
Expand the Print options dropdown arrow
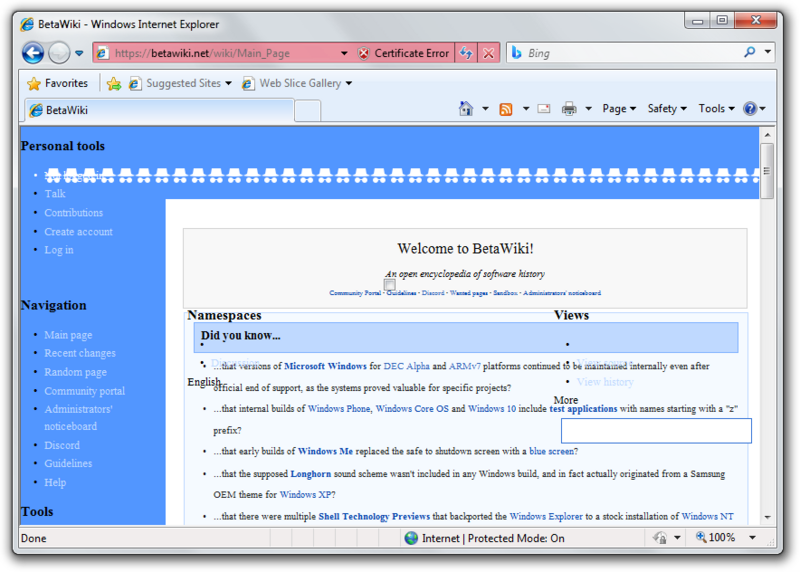click(588, 108)
